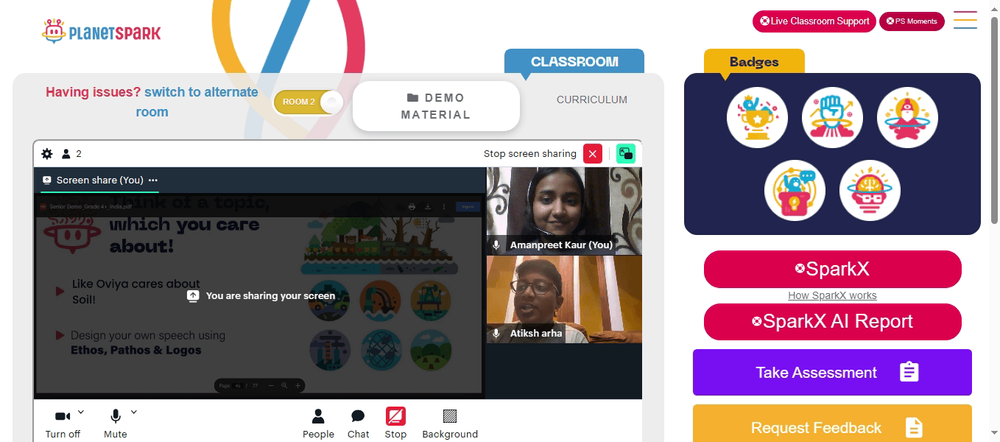Click the page scrollbar on right edge
Image resolution: width=1000 pixels, height=442 pixels.
point(995,121)
